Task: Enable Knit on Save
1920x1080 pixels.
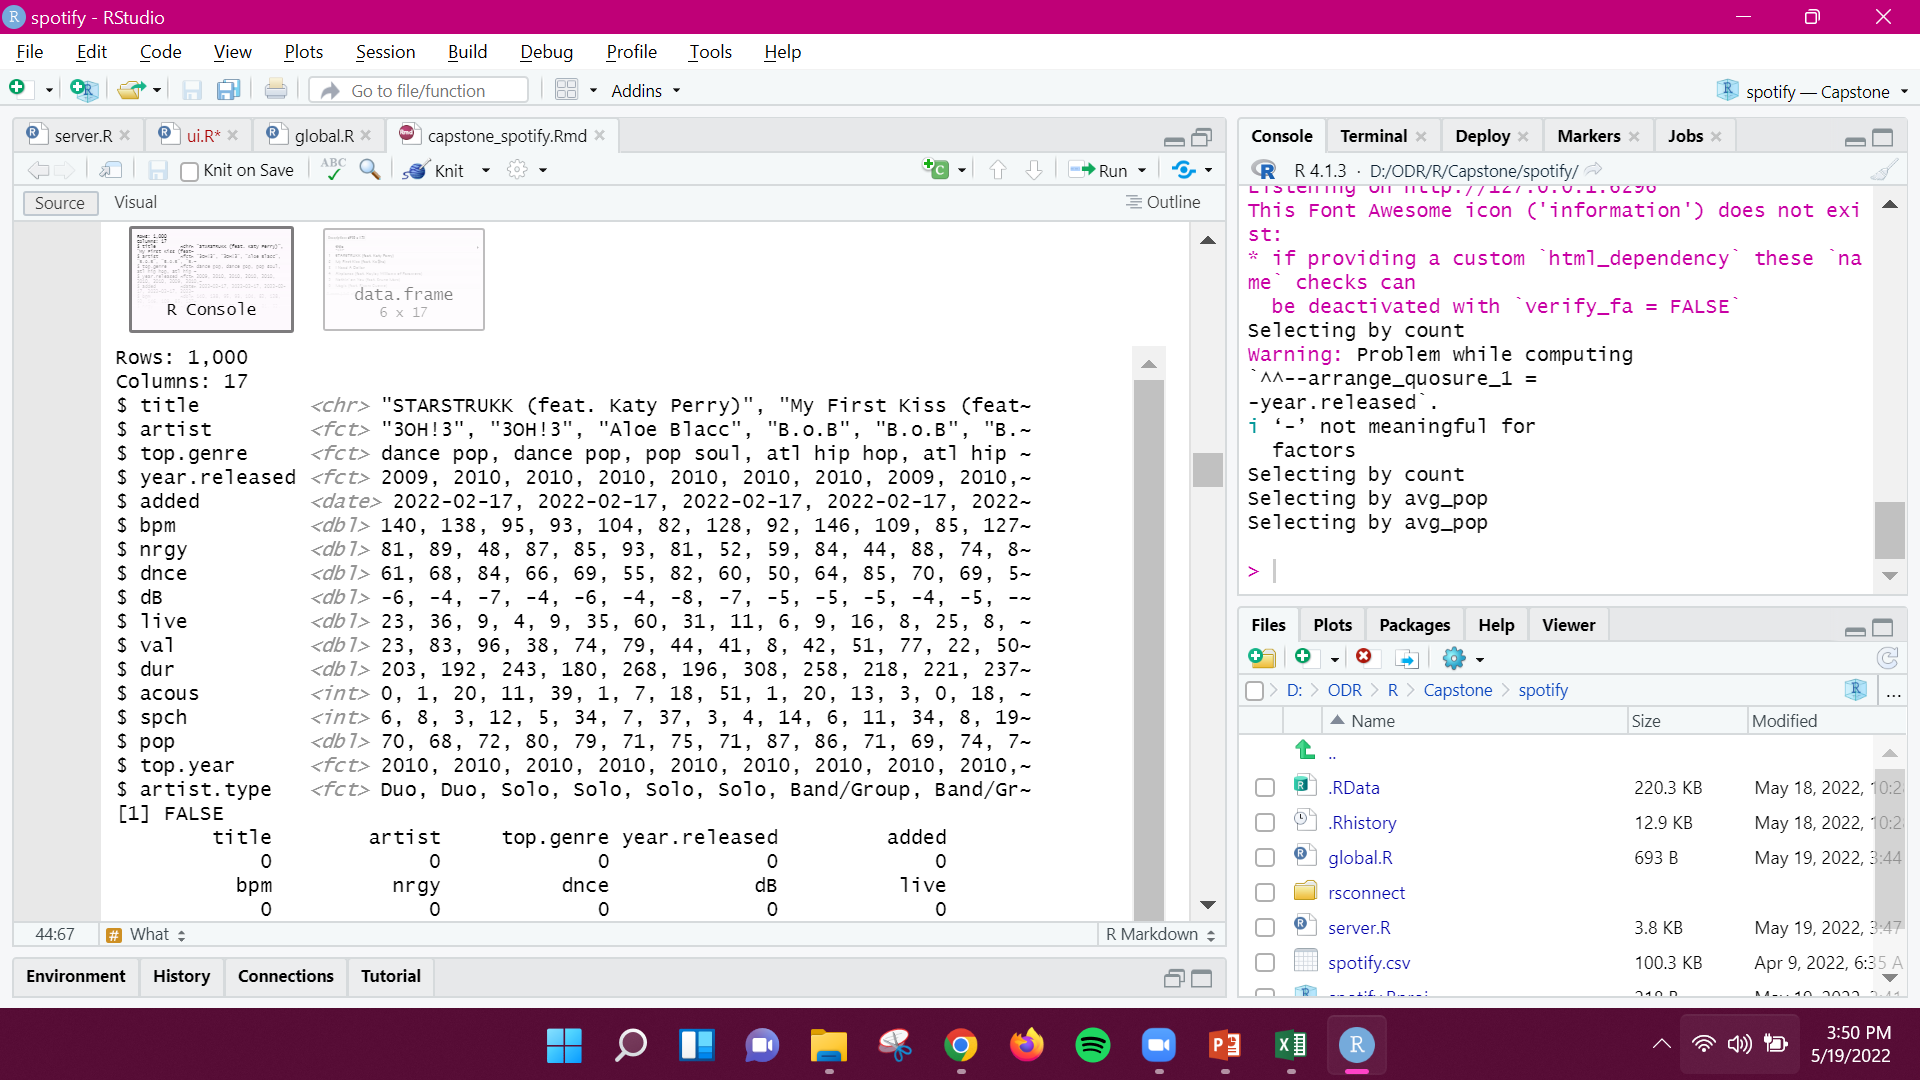Action: (189, 171)
